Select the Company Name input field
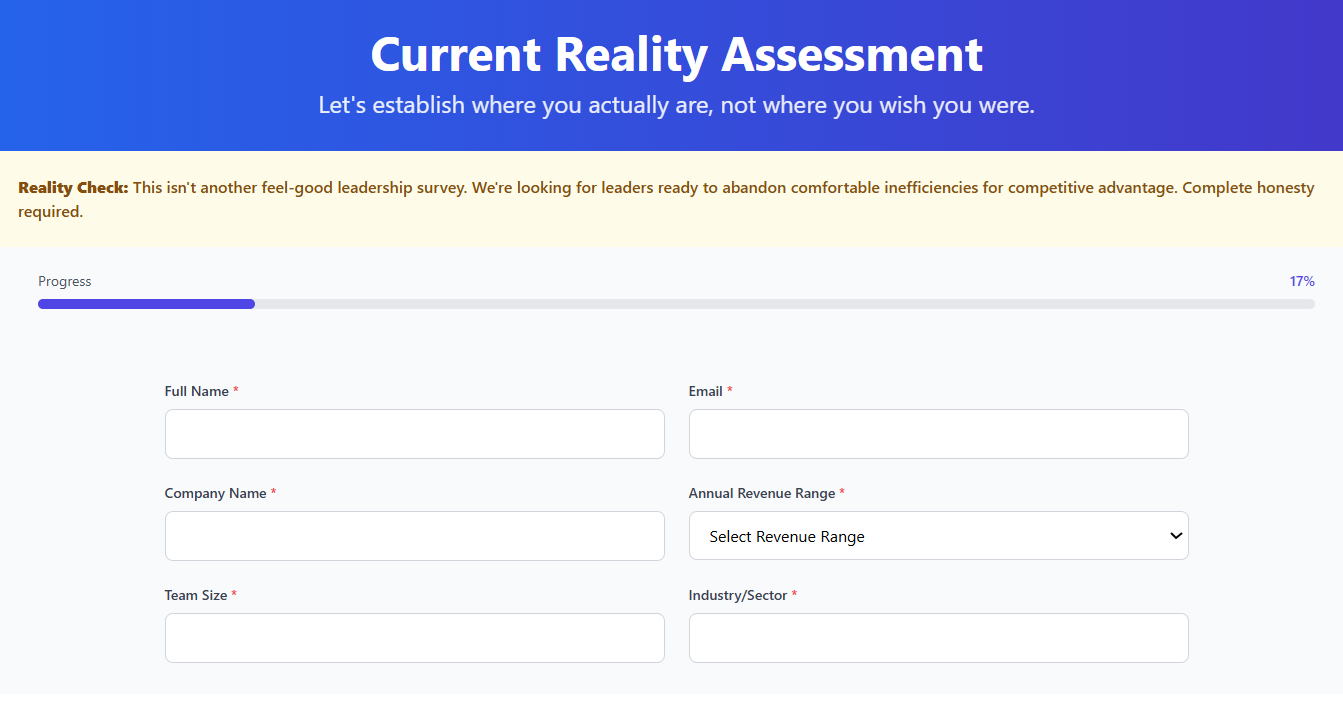Viewport: 1343px width, 704px height. click(414, 536)
